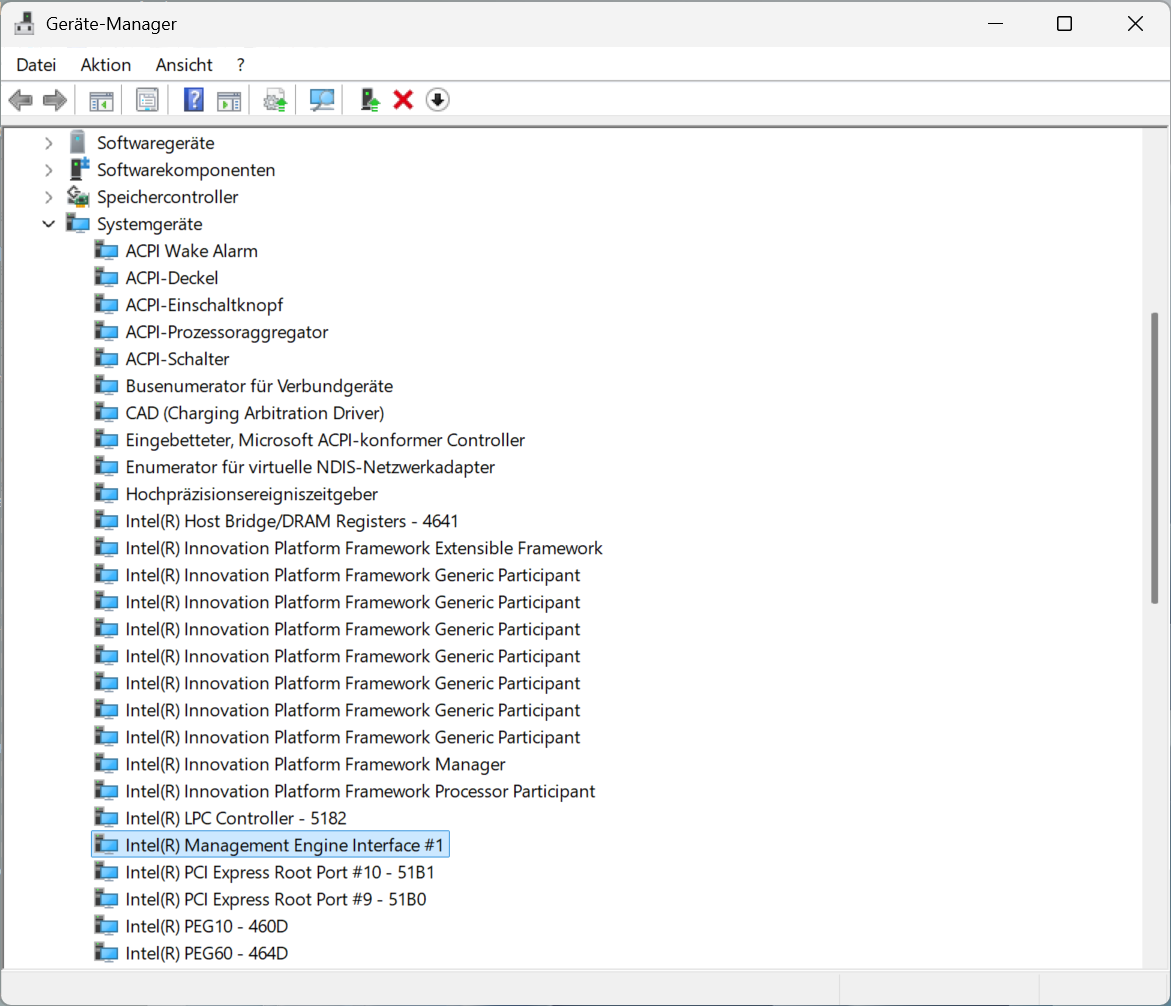Click the Systemgeräte folder icon
This screenshot has height=1006, width=1171.
tap(78, 223)
